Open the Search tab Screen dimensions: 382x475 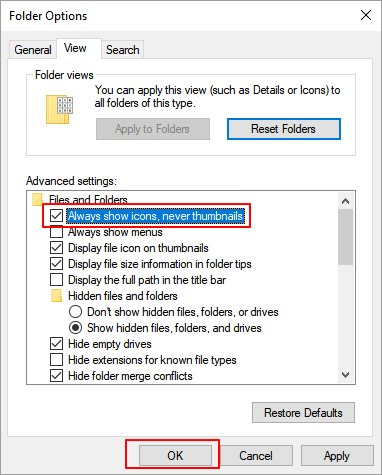123,50
